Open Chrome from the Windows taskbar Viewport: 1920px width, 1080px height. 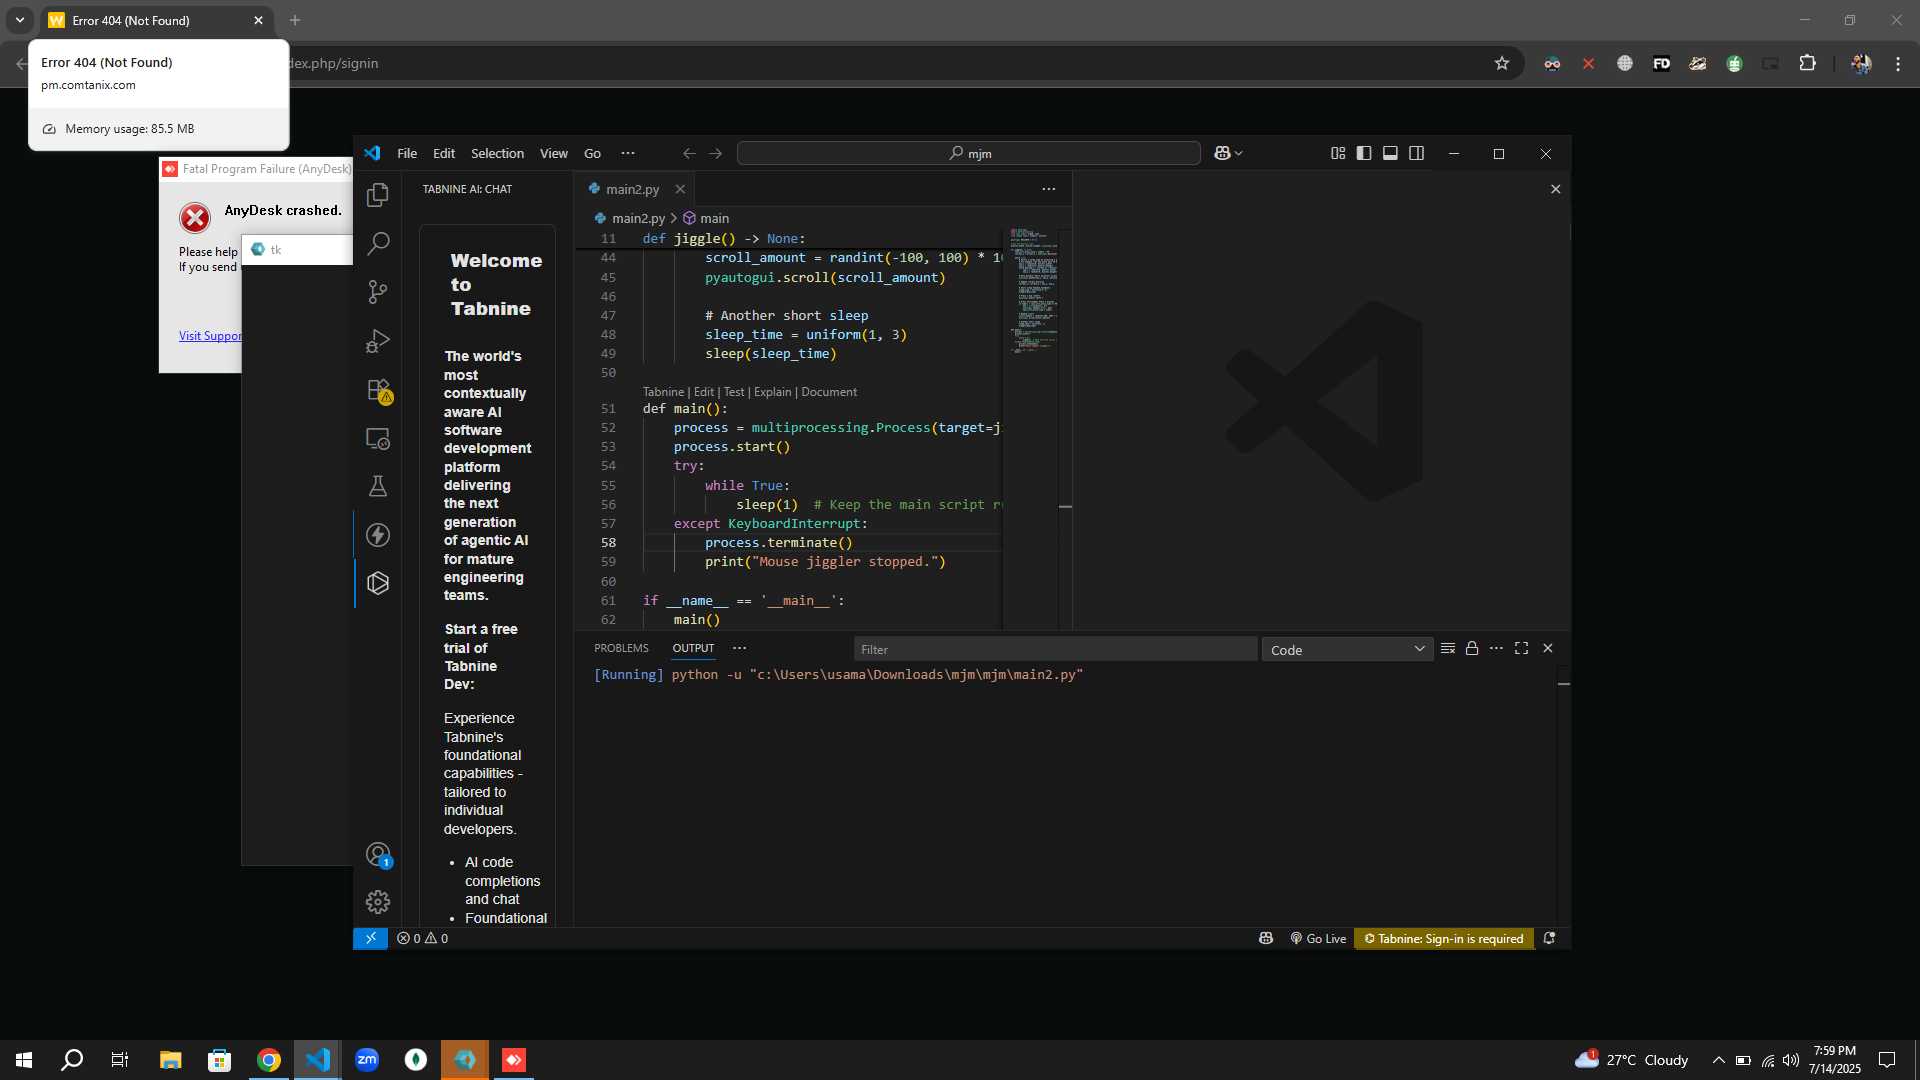coord(269,1060)
